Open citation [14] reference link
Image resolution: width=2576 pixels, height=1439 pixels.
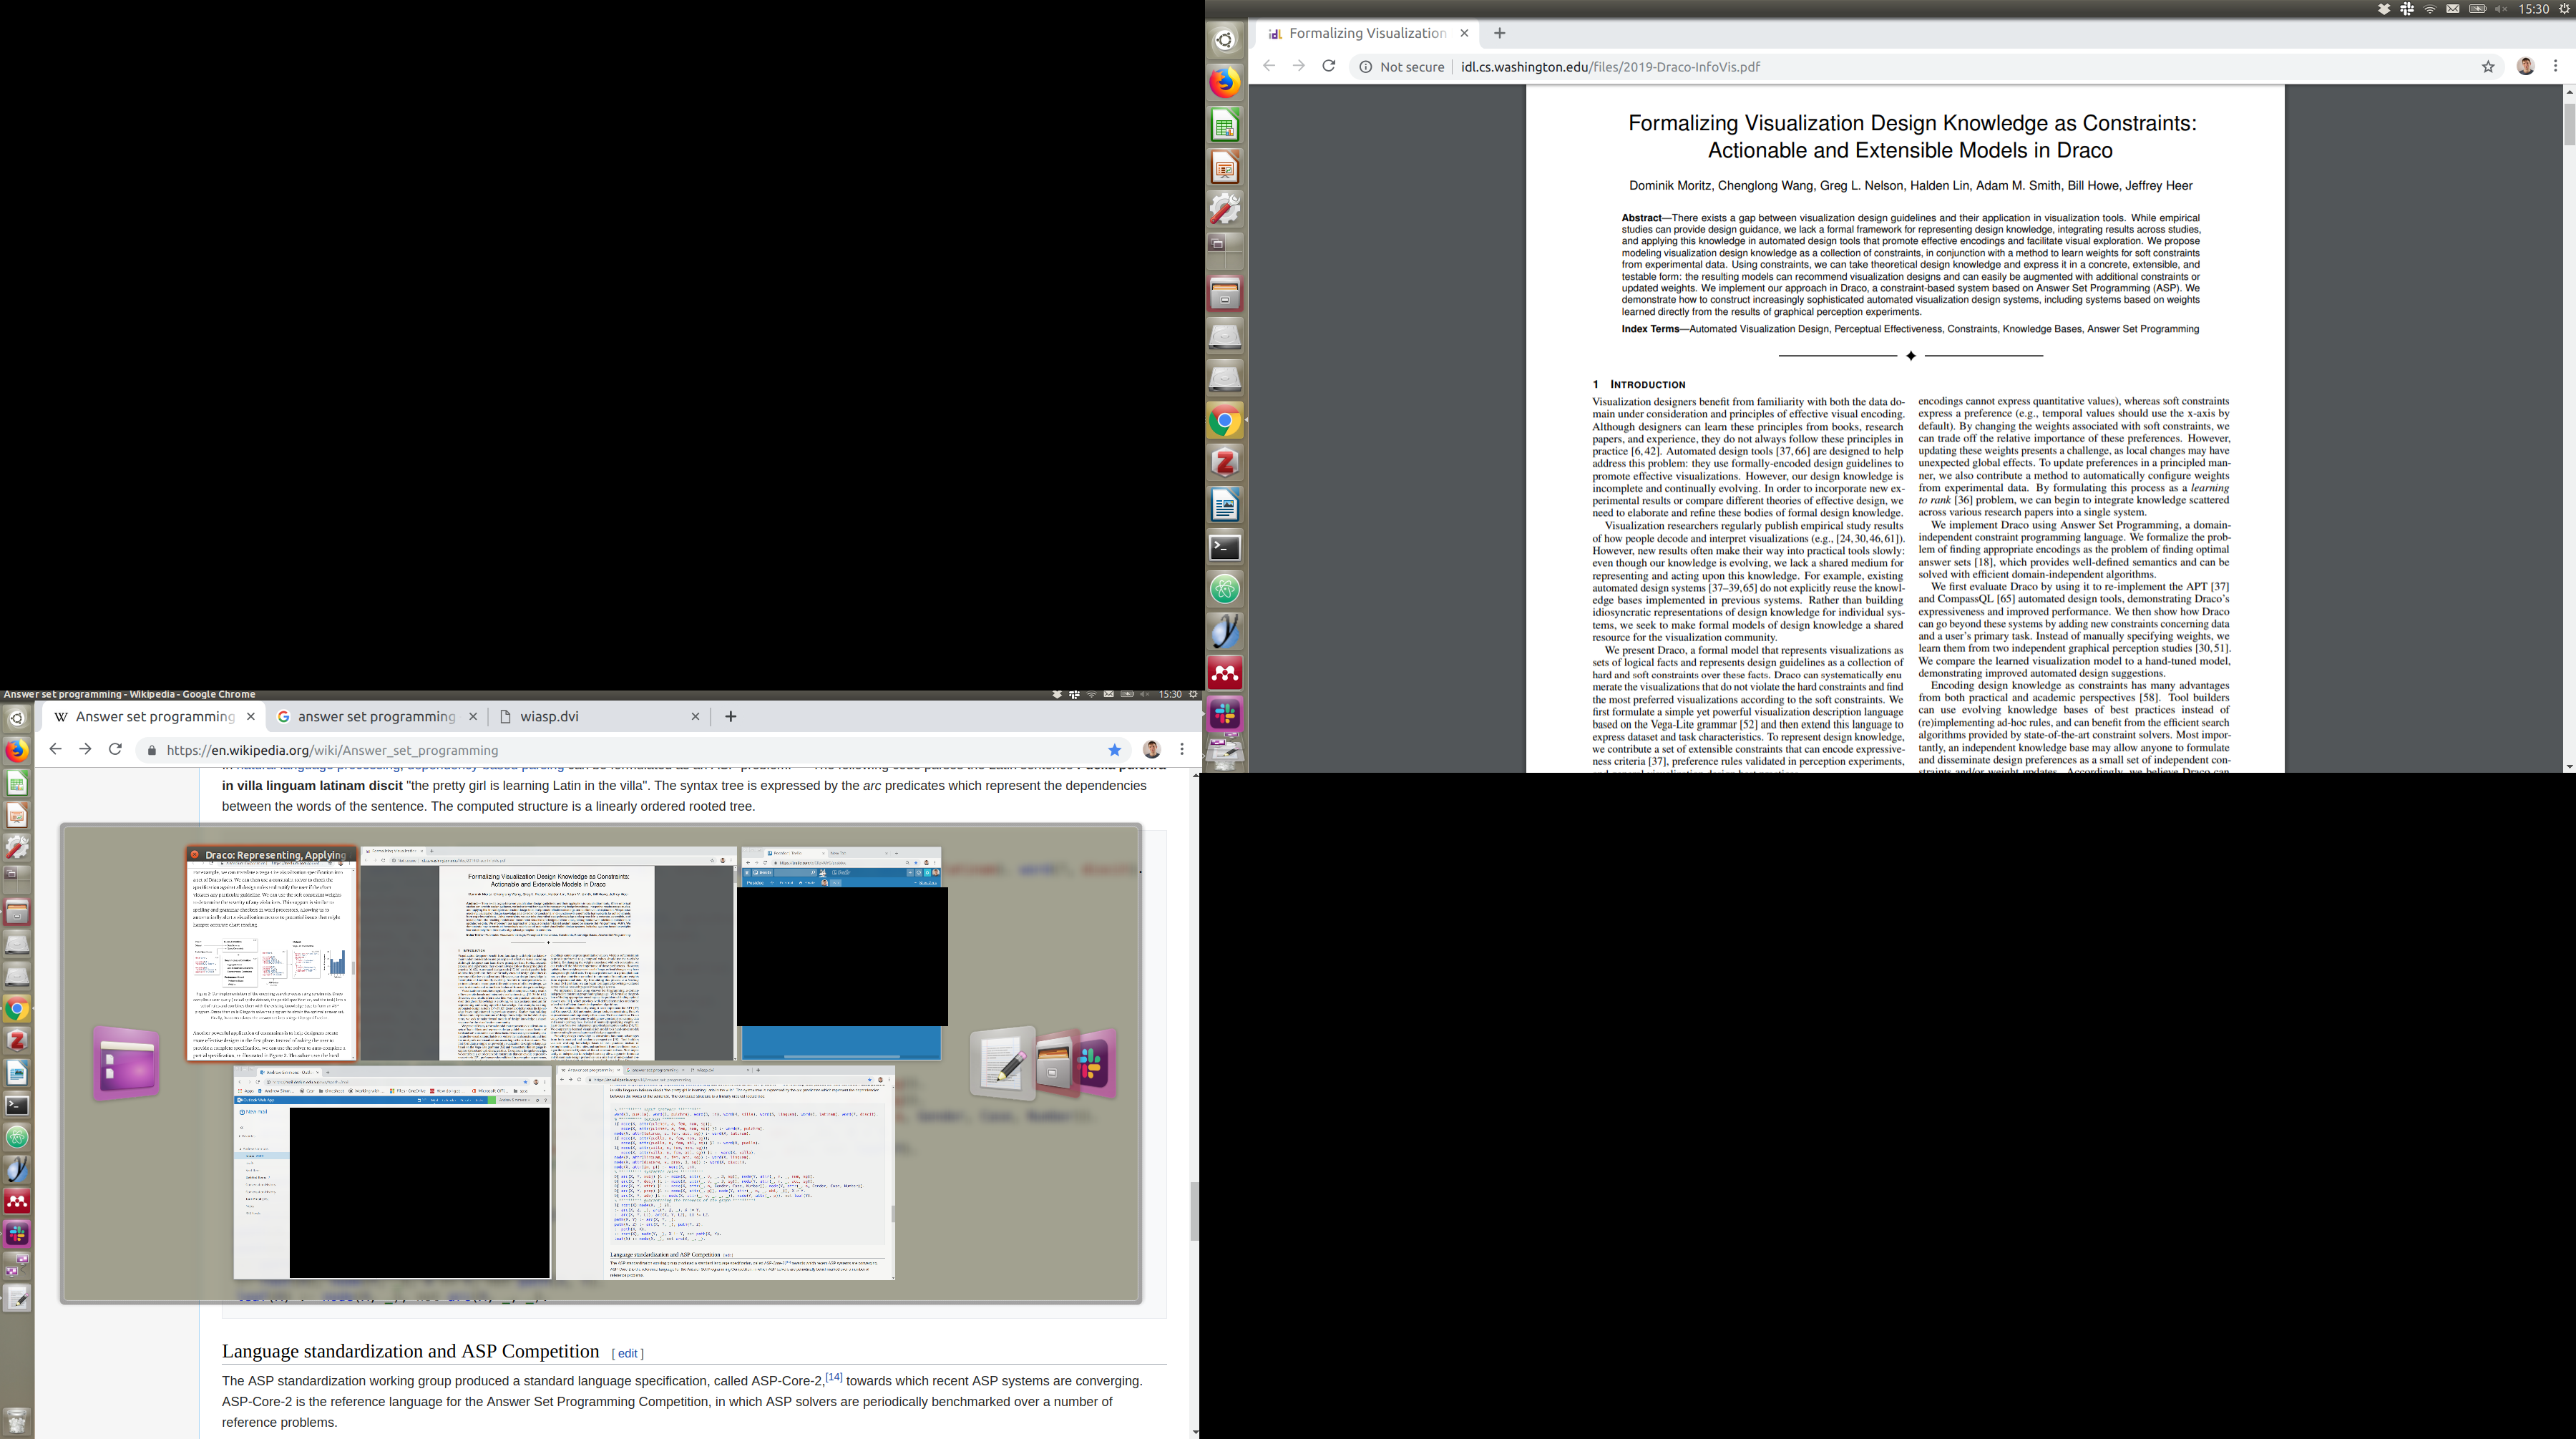834,1377
